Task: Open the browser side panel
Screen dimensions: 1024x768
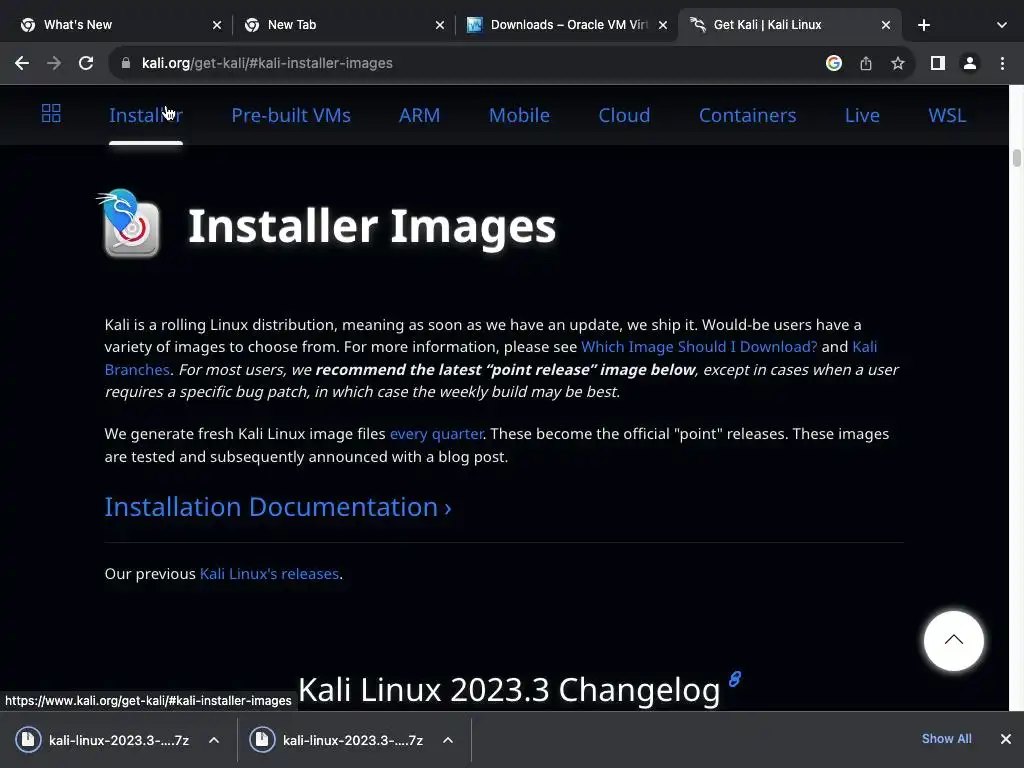Action: click(938, 63)
